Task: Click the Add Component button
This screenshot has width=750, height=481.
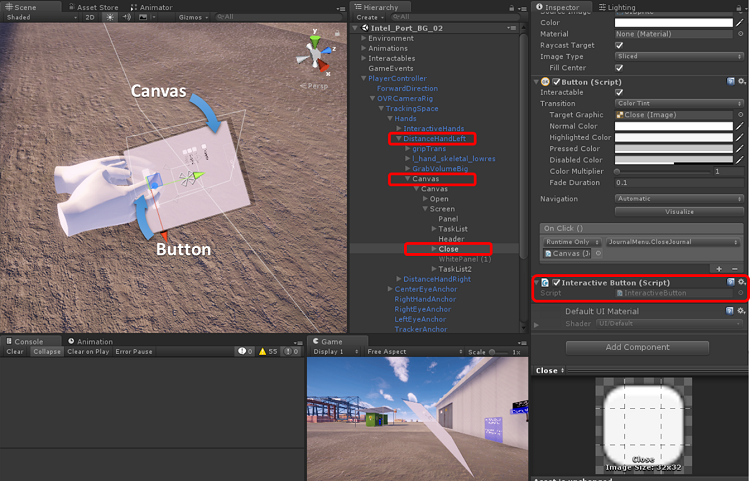Action: 637,348
